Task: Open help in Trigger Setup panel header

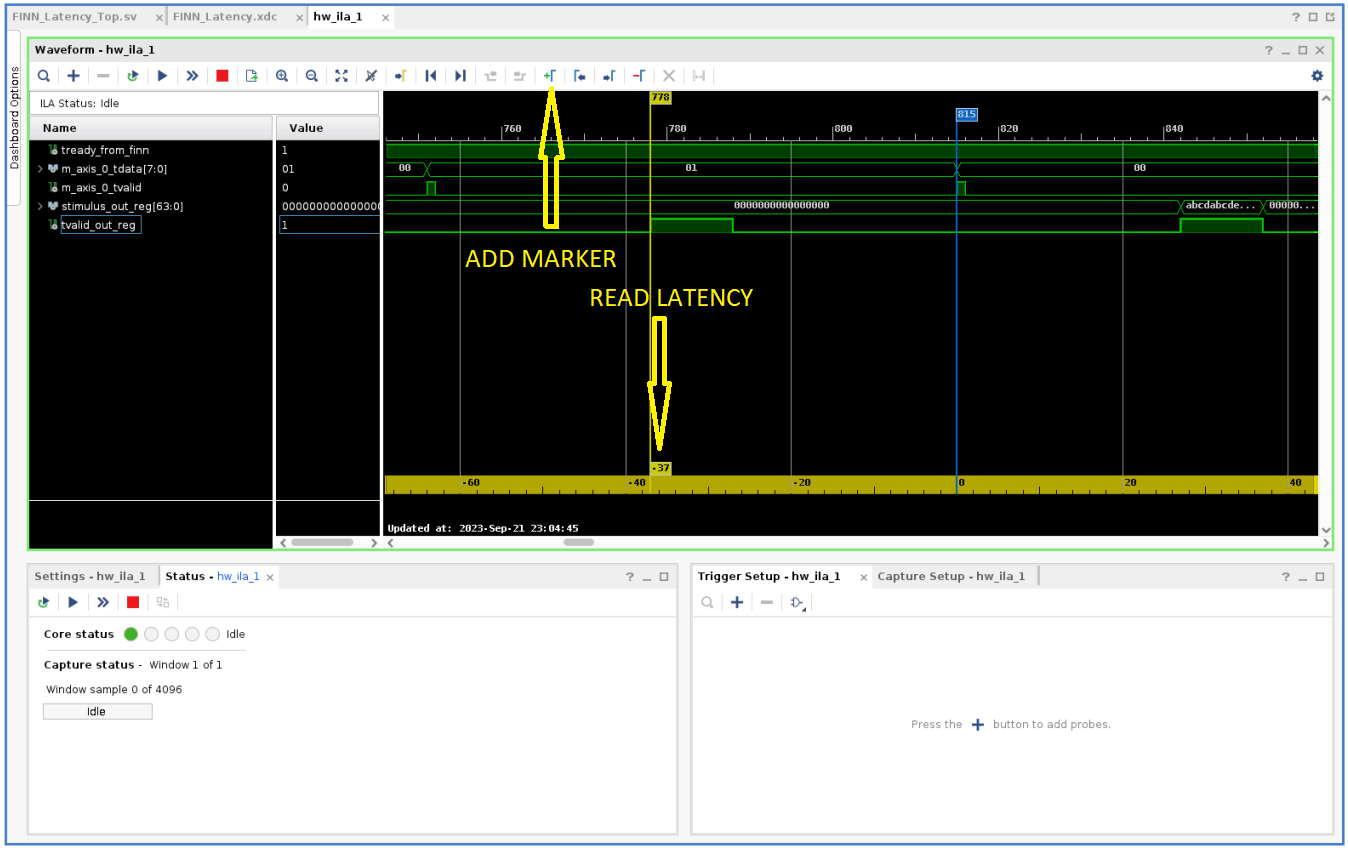Action: click(1286, 577)
